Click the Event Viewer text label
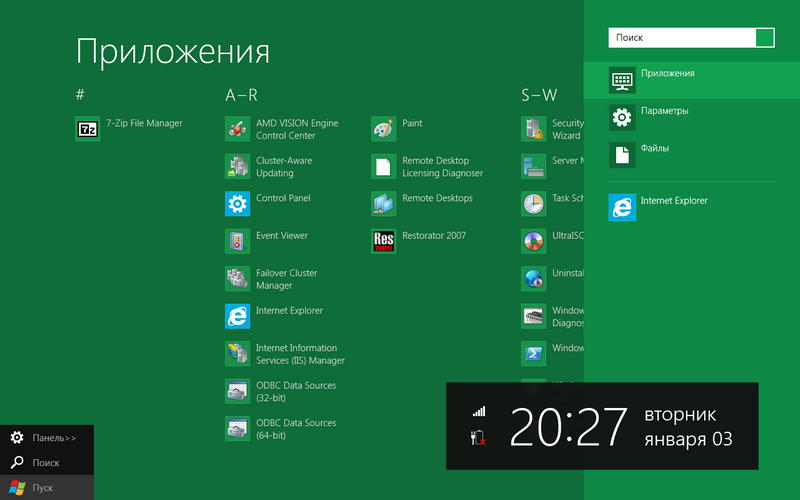Screen dimensions: 800x500 (x=282, y=235)
